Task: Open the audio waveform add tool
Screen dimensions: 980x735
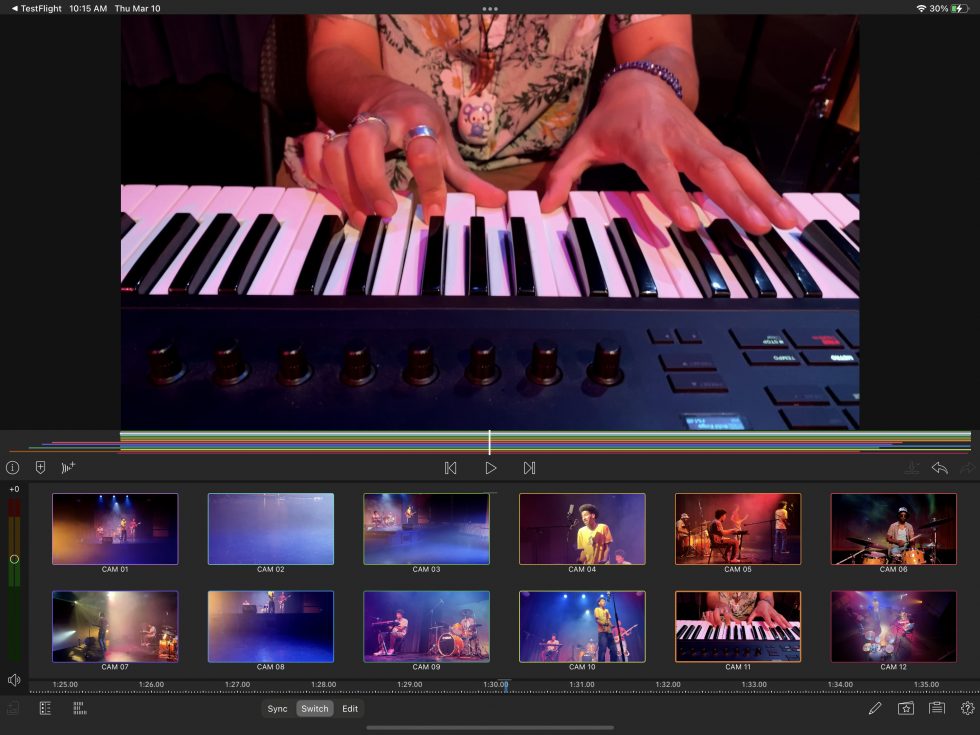Action: (x=68, y=467)
